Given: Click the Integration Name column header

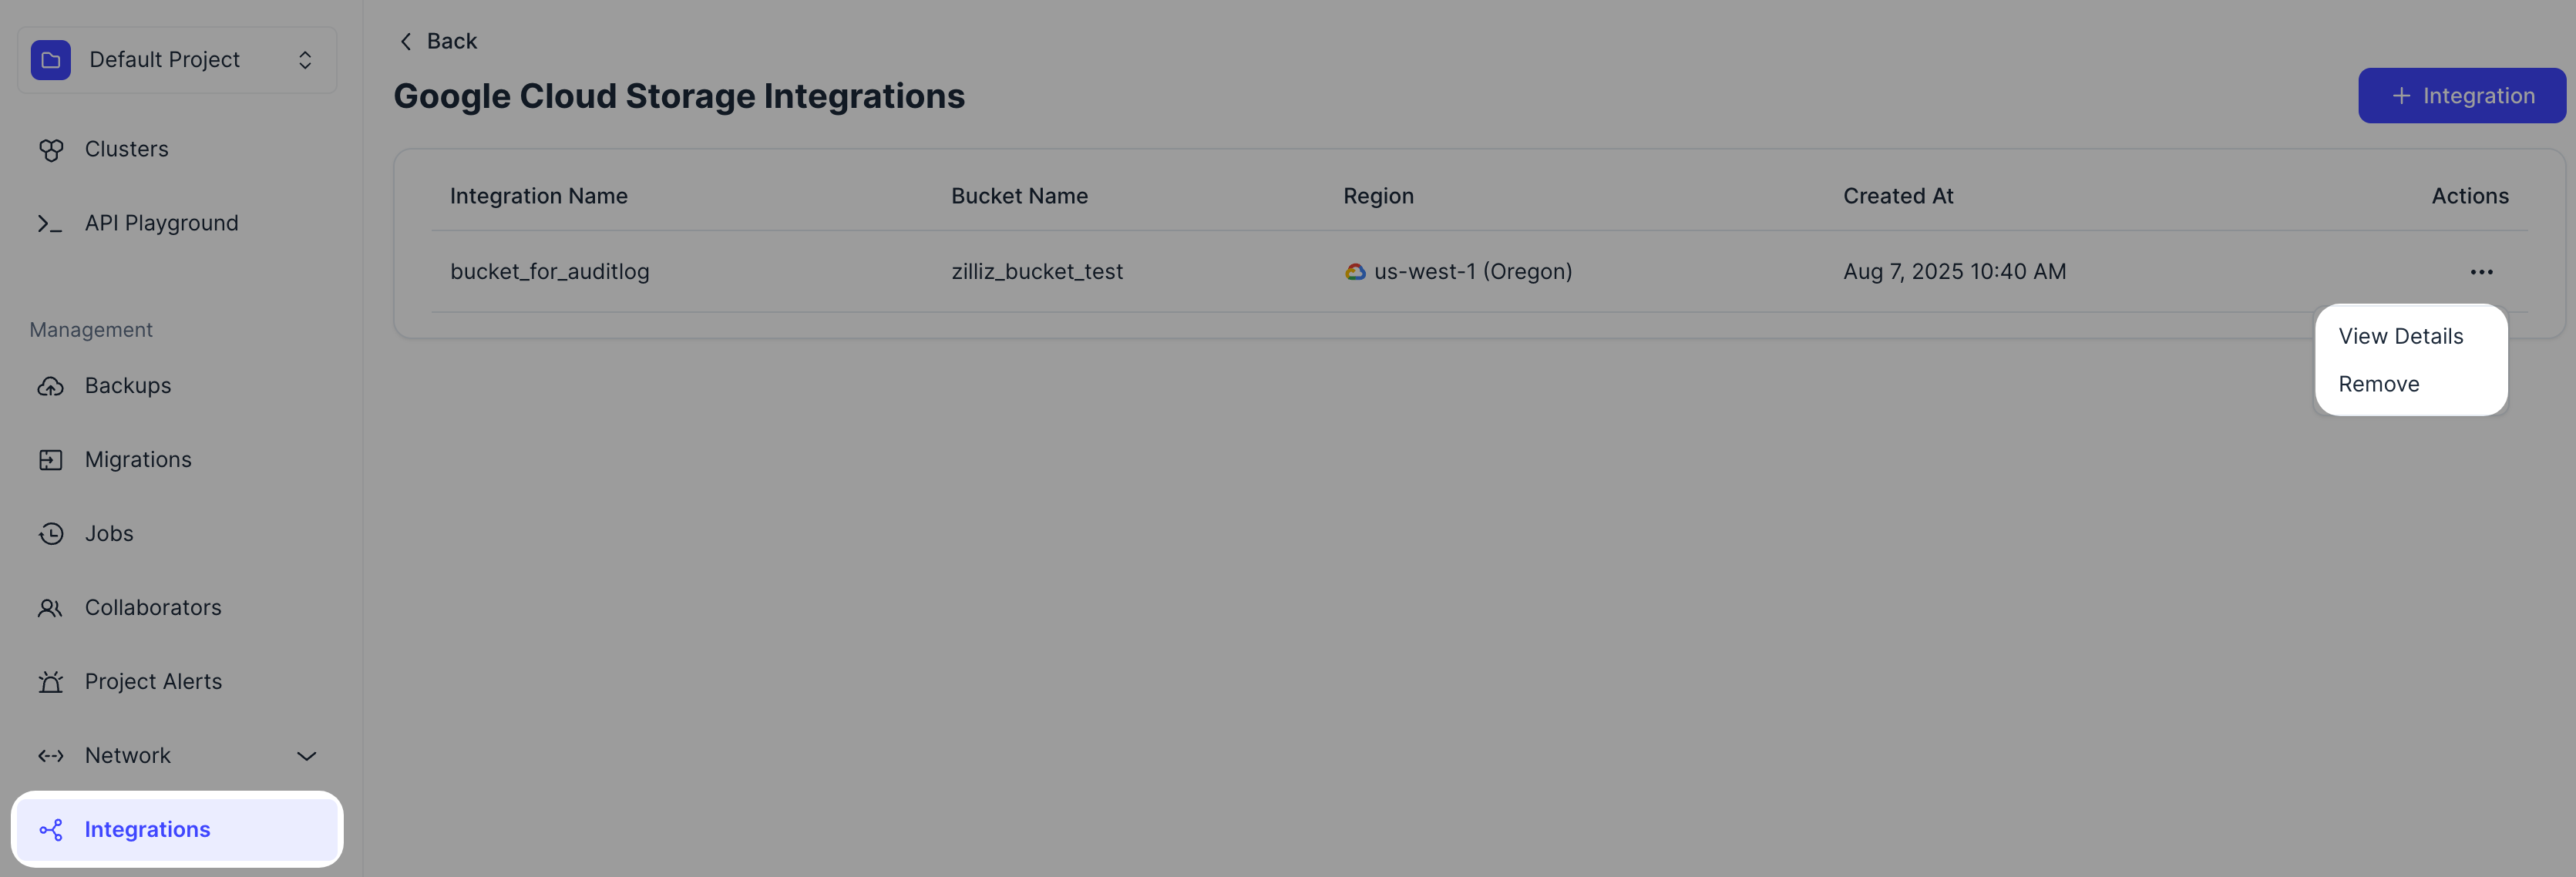Looking at the screenshot, I should pyautogui.click(x=538, y=196).
